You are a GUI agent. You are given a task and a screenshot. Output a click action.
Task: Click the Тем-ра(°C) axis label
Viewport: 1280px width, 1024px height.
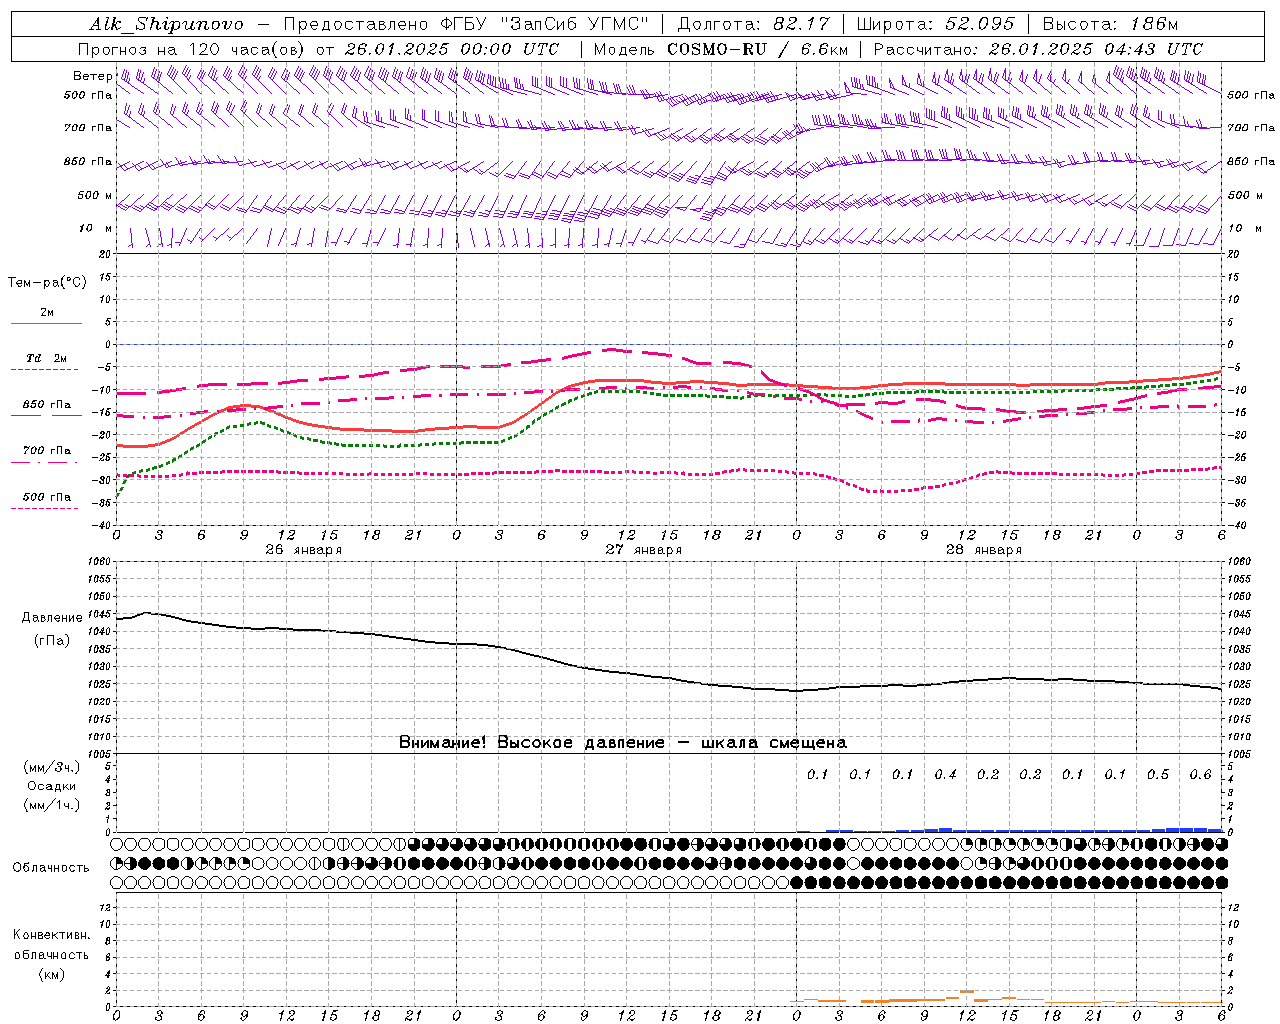47,283
